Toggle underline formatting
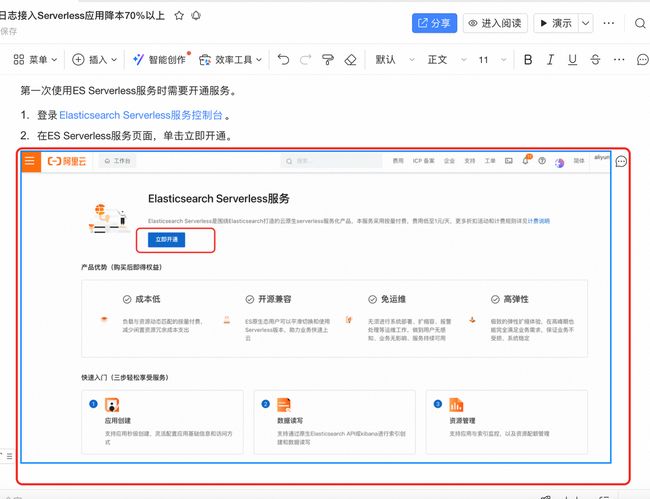The image size is (650, 499). coord(572,60)
